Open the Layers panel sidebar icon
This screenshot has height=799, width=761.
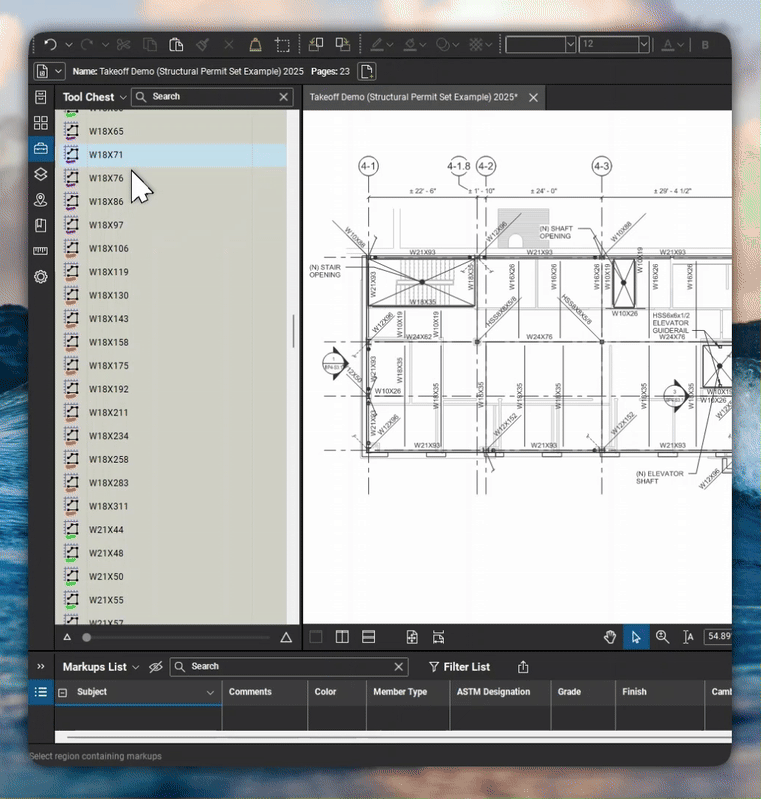coord(41,174)
